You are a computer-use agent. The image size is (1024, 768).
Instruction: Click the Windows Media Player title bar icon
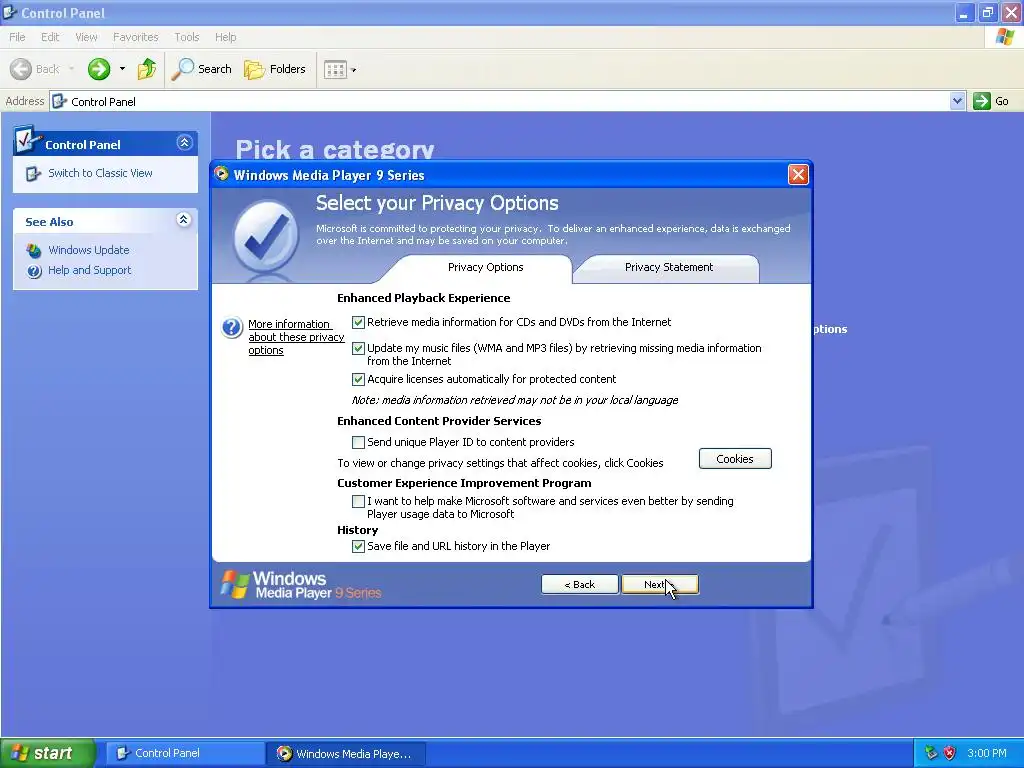[222, 174]
